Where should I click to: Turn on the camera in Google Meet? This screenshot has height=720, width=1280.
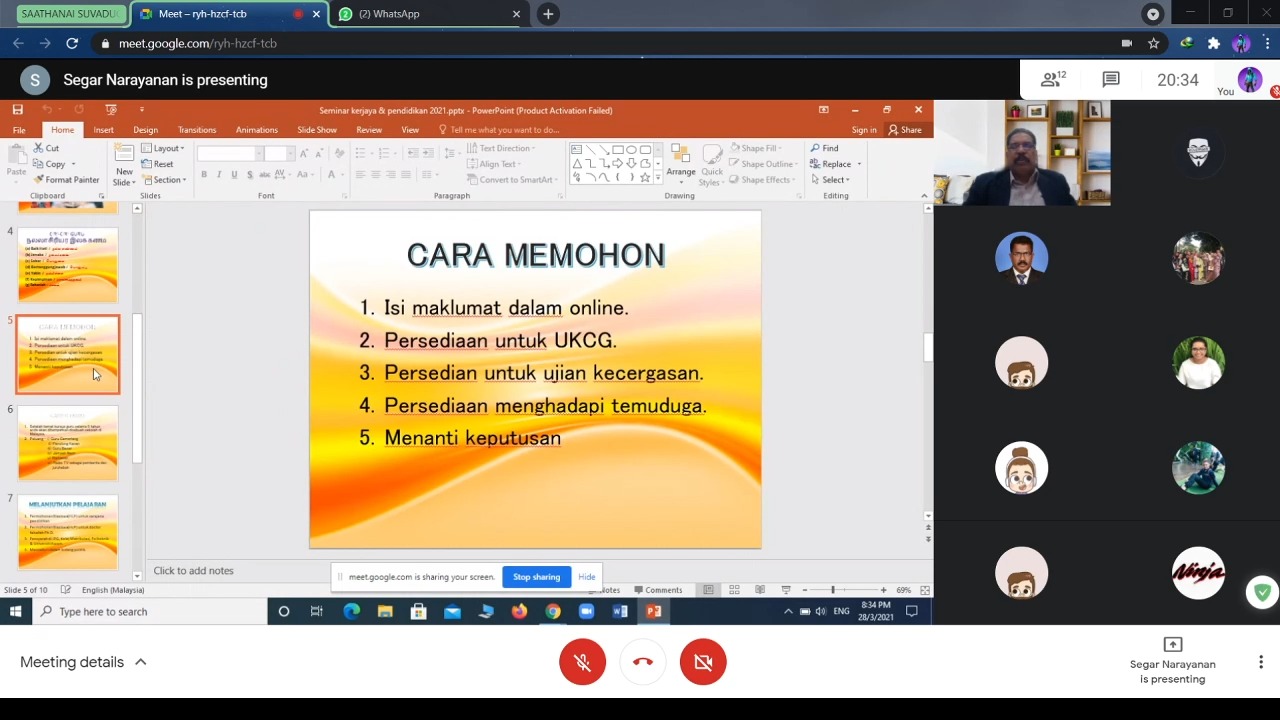click(703, 662)
